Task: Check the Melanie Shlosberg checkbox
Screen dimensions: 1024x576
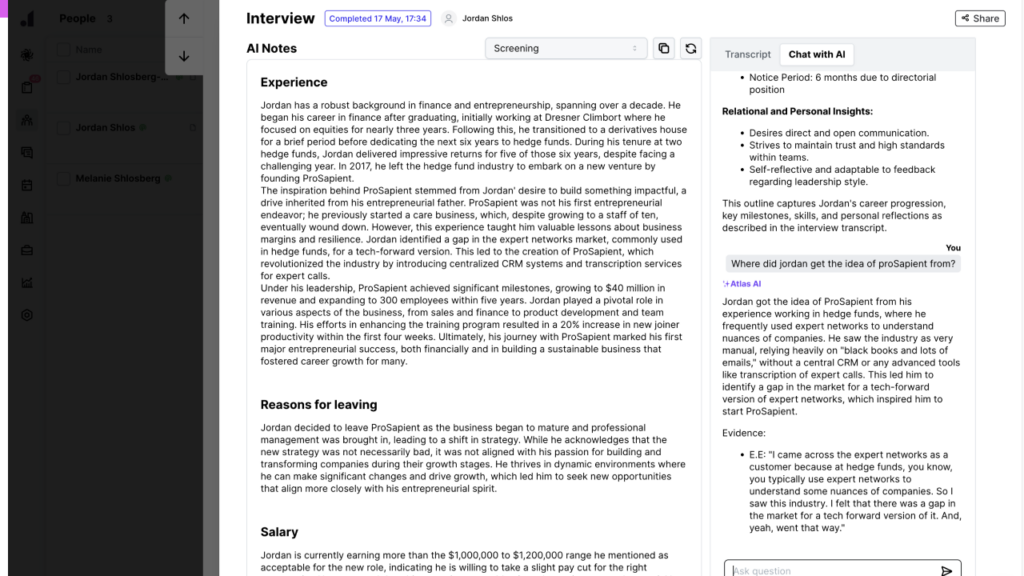Action: pyautogui.click(x=64, y=178)
